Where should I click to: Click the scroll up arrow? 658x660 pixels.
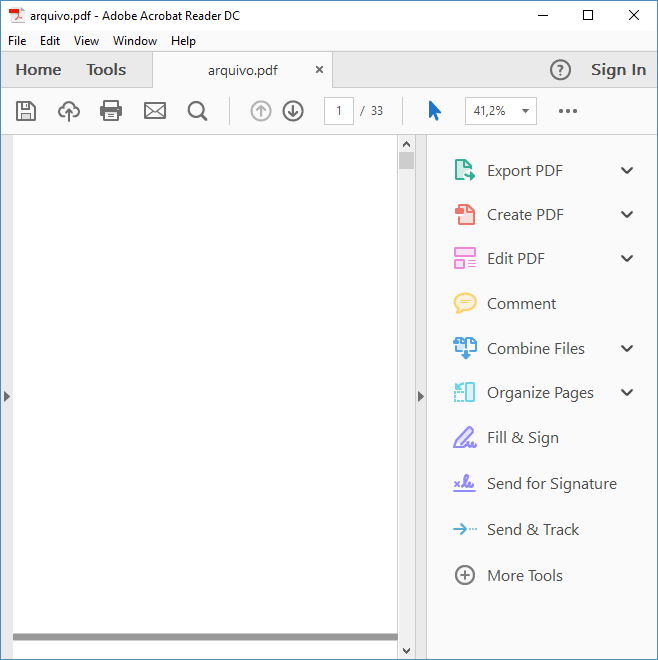point(406,144)
